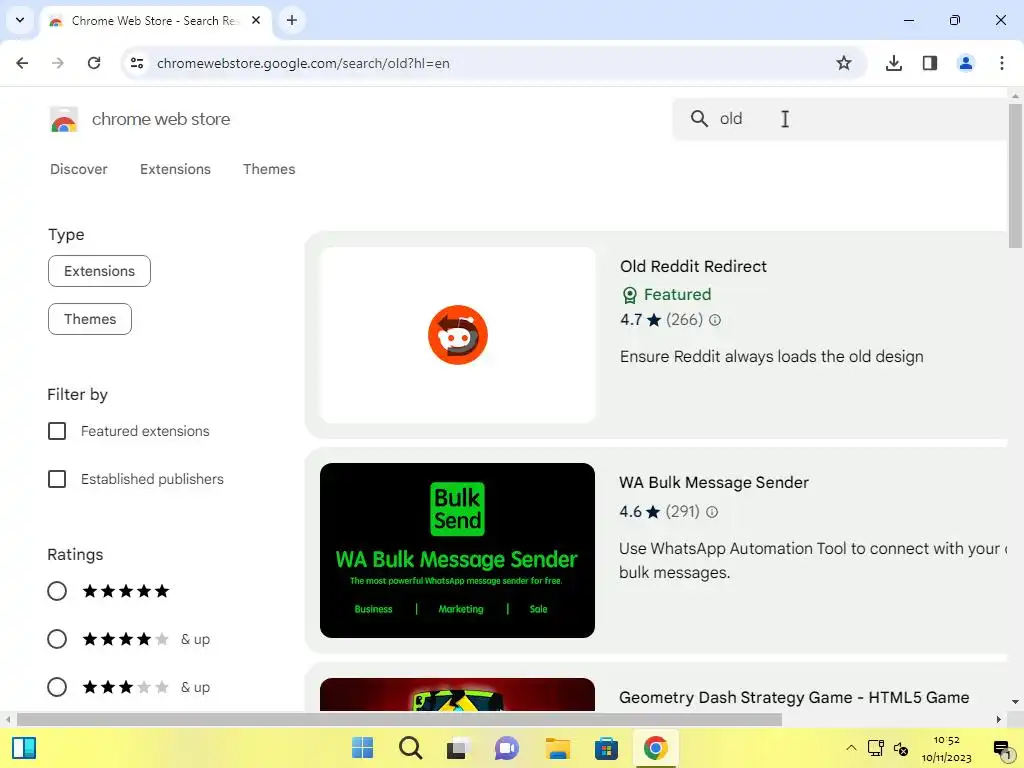Click the WA Bulk Message Sender thumbnail
1024x768 pixels.
(x=457, y=551)
